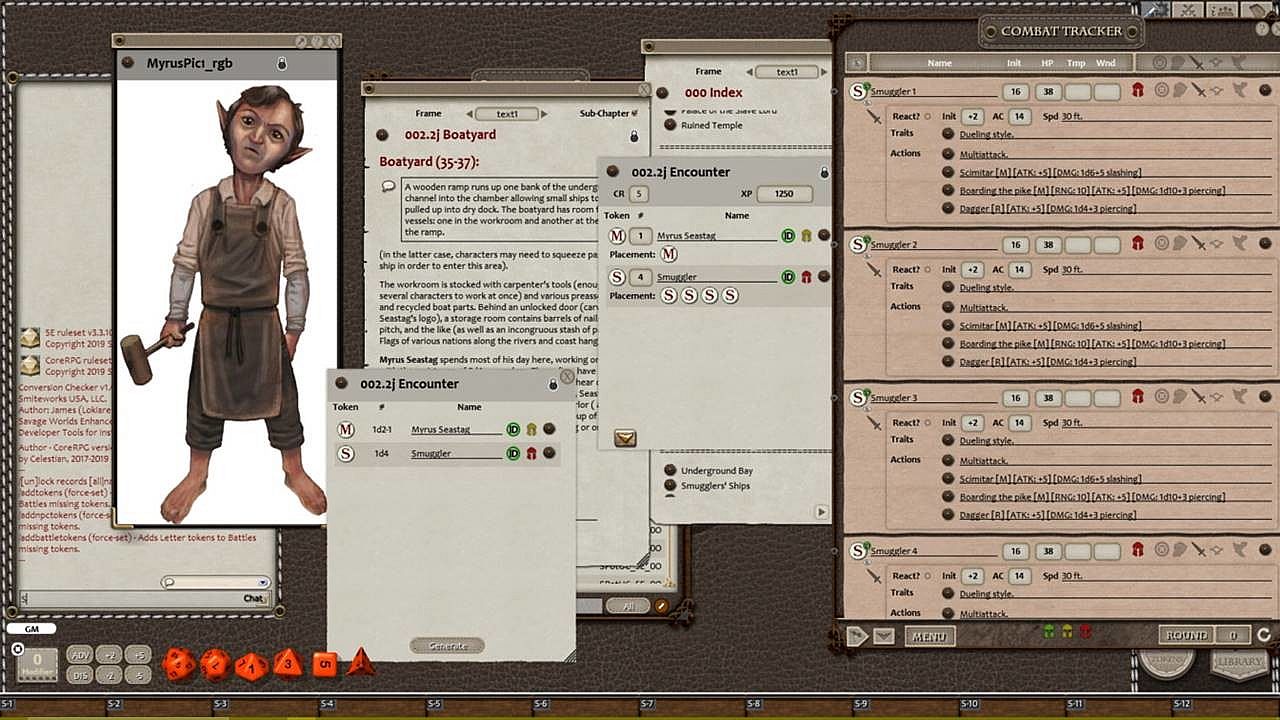Toggle ID status for Smuggler in 1d4 row
The width and height of the screenshot is (1280, 720).
point(513,453)
